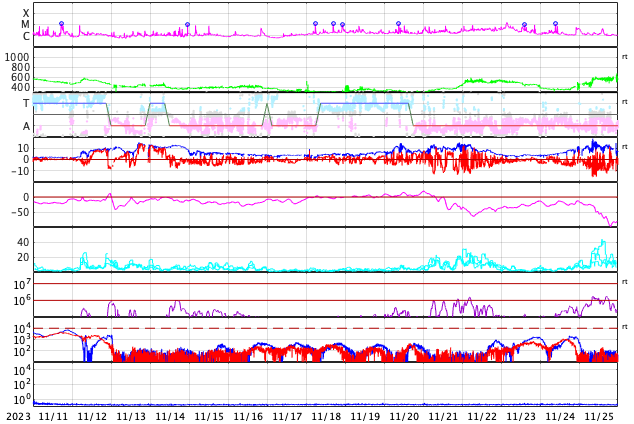Pick the "11/24" date label
This screenshot has width=634, height=424.
(560, 416)
